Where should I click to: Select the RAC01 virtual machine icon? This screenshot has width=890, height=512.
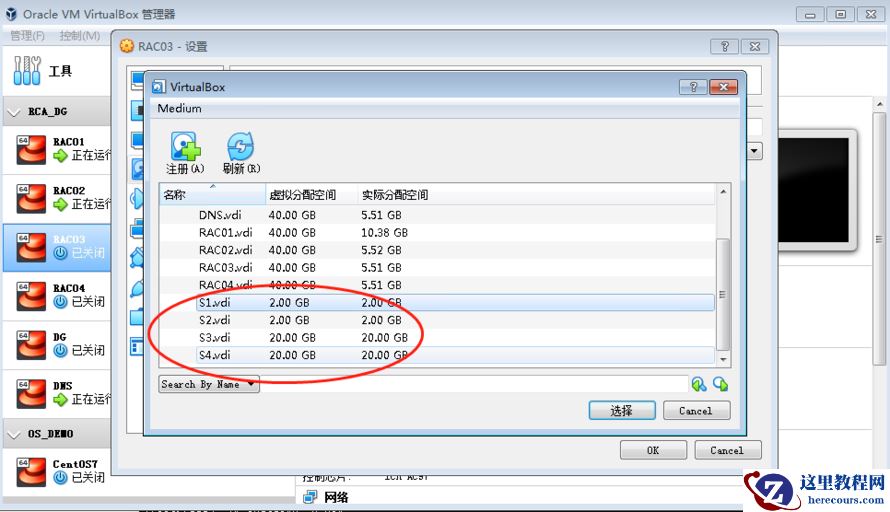coord(31,149)
